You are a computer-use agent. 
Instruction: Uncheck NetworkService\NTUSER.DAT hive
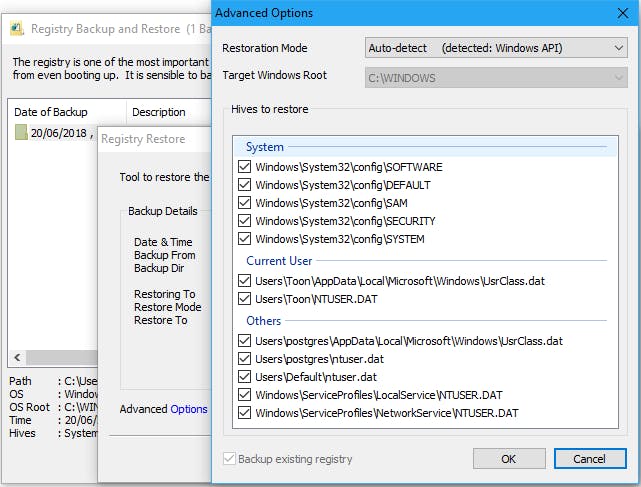(x=245, y=413)
